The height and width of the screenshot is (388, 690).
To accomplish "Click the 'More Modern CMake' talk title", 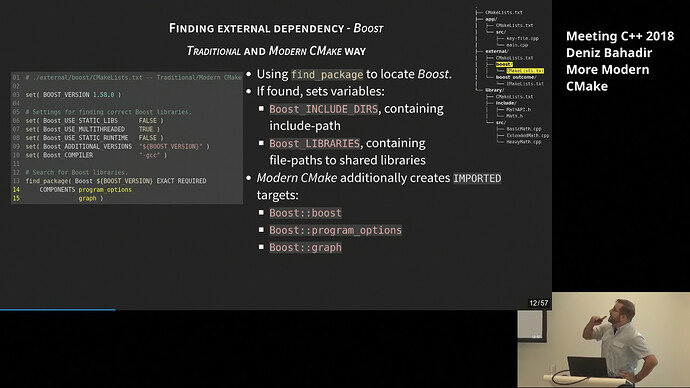I will (607, 78).
